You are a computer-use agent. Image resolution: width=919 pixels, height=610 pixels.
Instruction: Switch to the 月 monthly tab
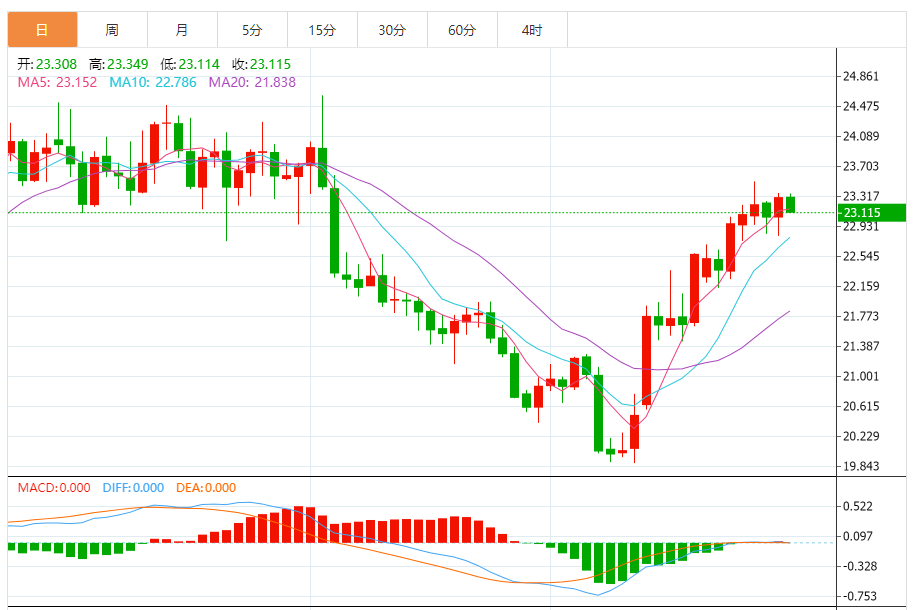point(182,30)
